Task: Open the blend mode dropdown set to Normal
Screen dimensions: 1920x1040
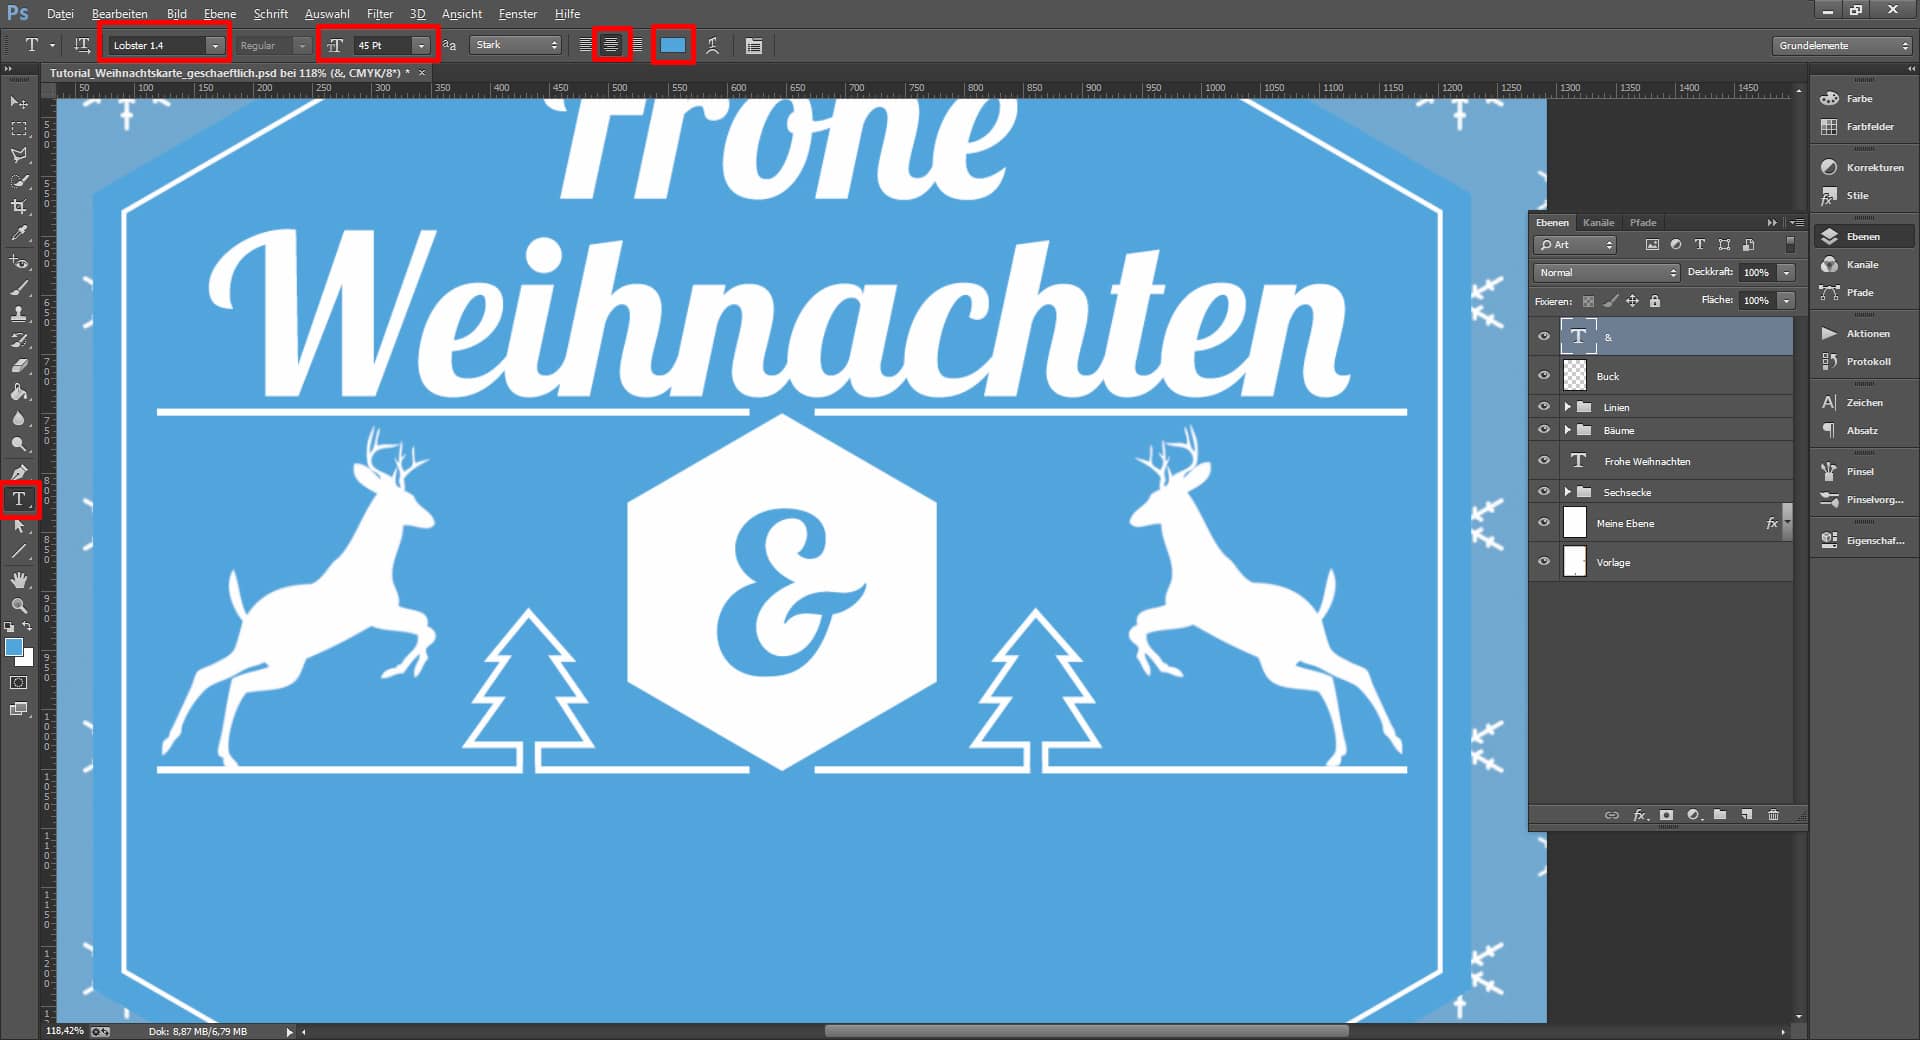Action: tap(1605, 272)
